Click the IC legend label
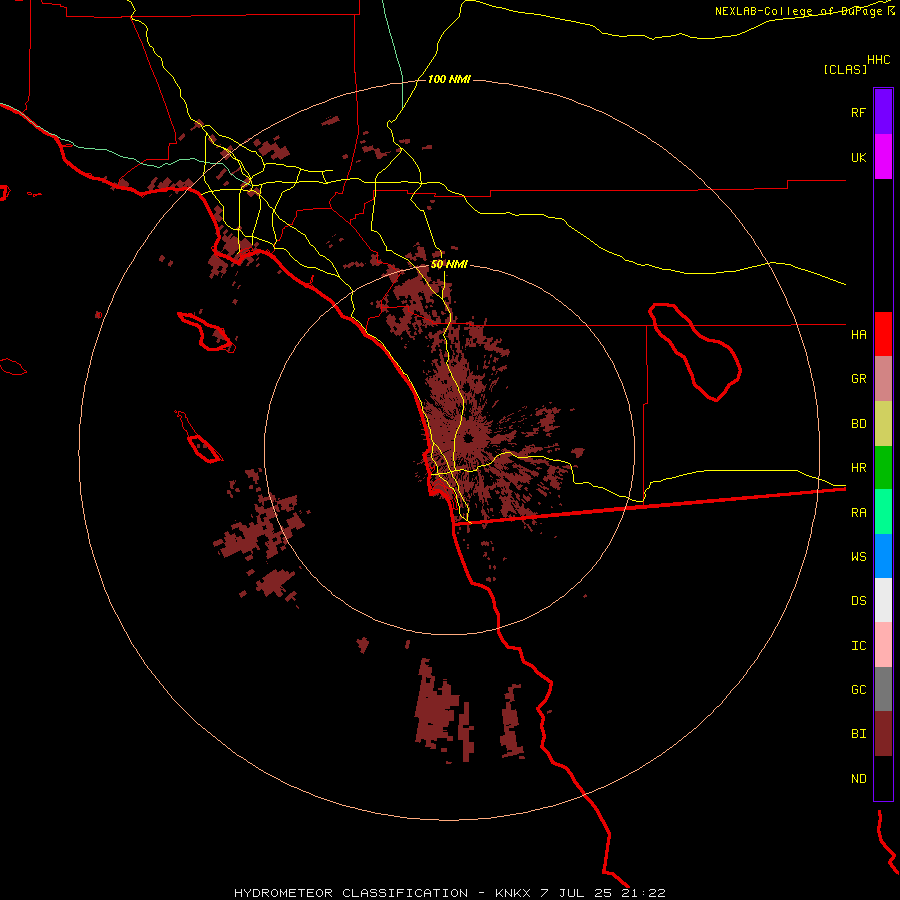 (858, 646)
